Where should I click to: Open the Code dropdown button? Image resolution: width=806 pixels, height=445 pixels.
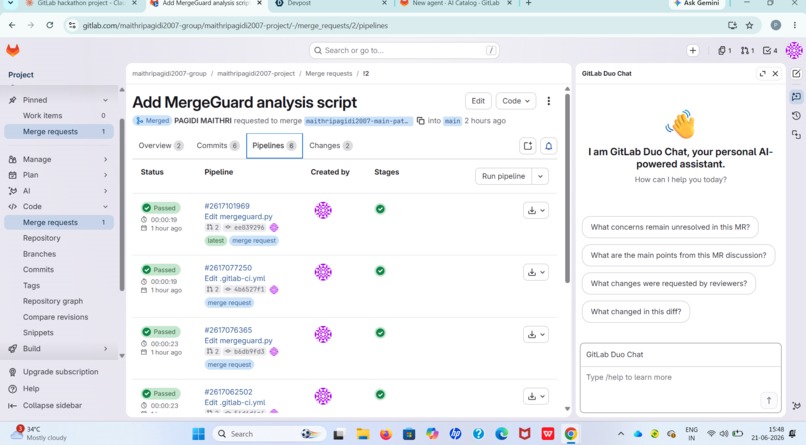point(516,101)
